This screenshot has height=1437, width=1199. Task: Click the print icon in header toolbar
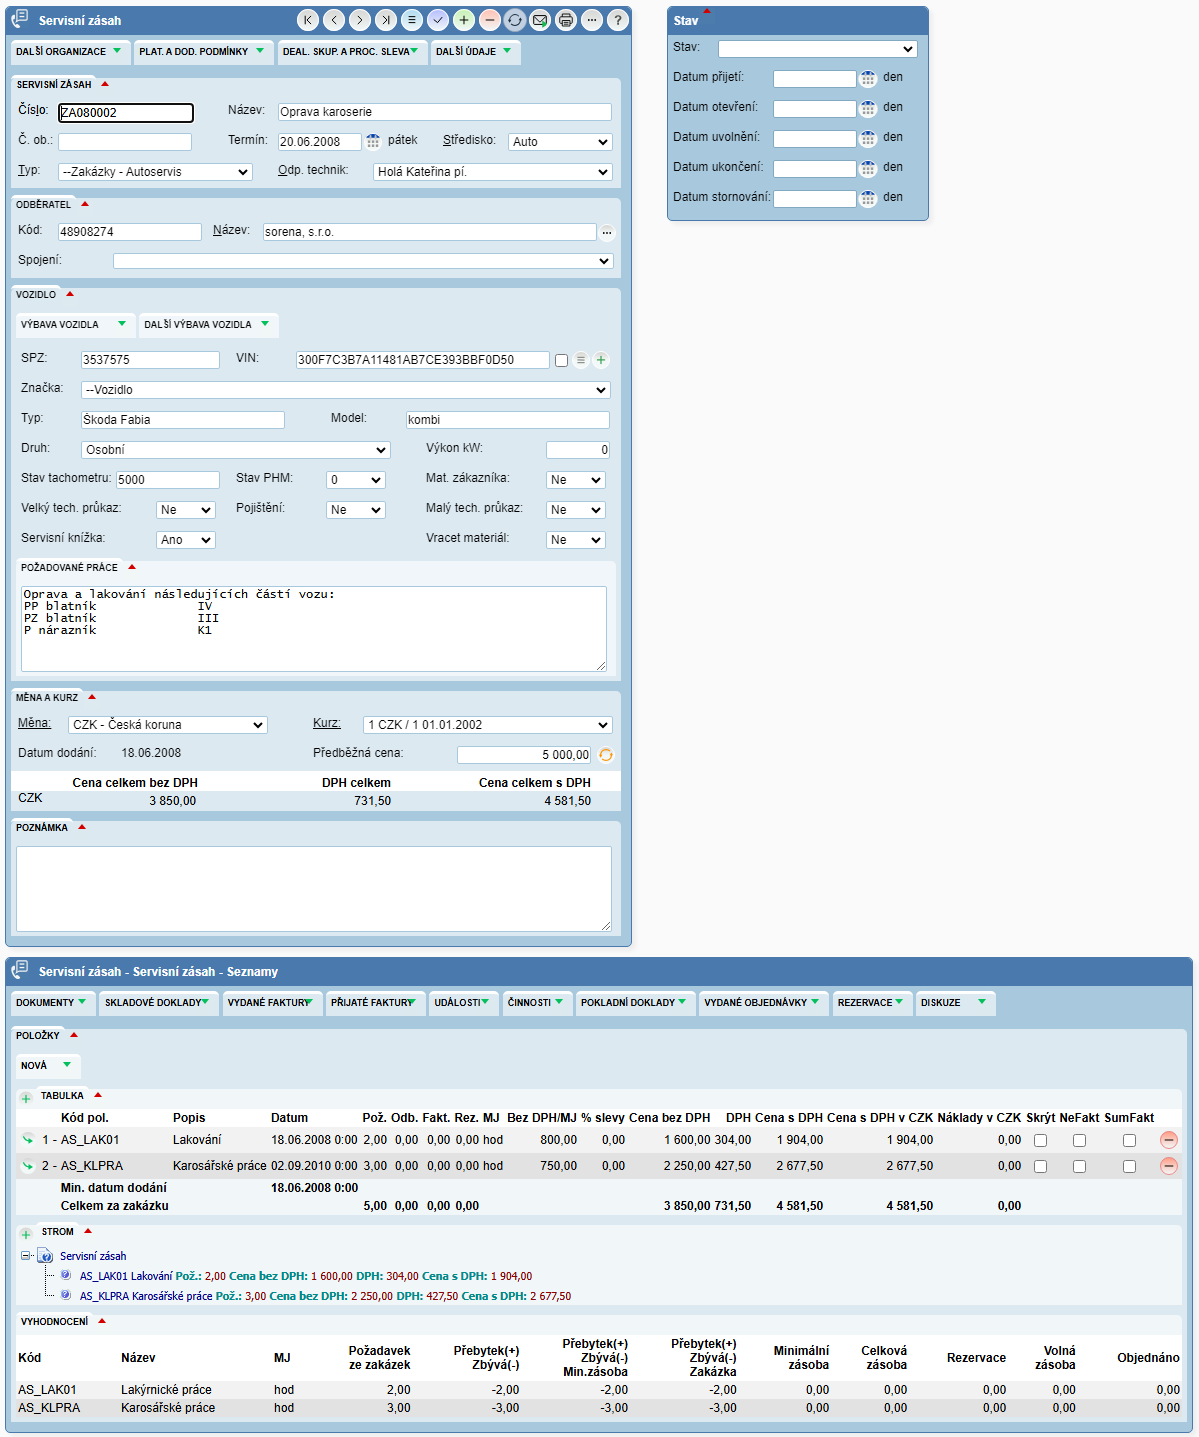tap(566, 20)
